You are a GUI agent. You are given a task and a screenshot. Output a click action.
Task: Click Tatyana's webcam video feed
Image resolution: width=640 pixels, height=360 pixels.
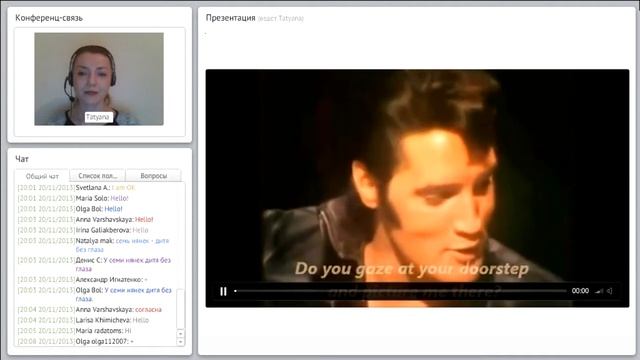[x=99, y=79]
